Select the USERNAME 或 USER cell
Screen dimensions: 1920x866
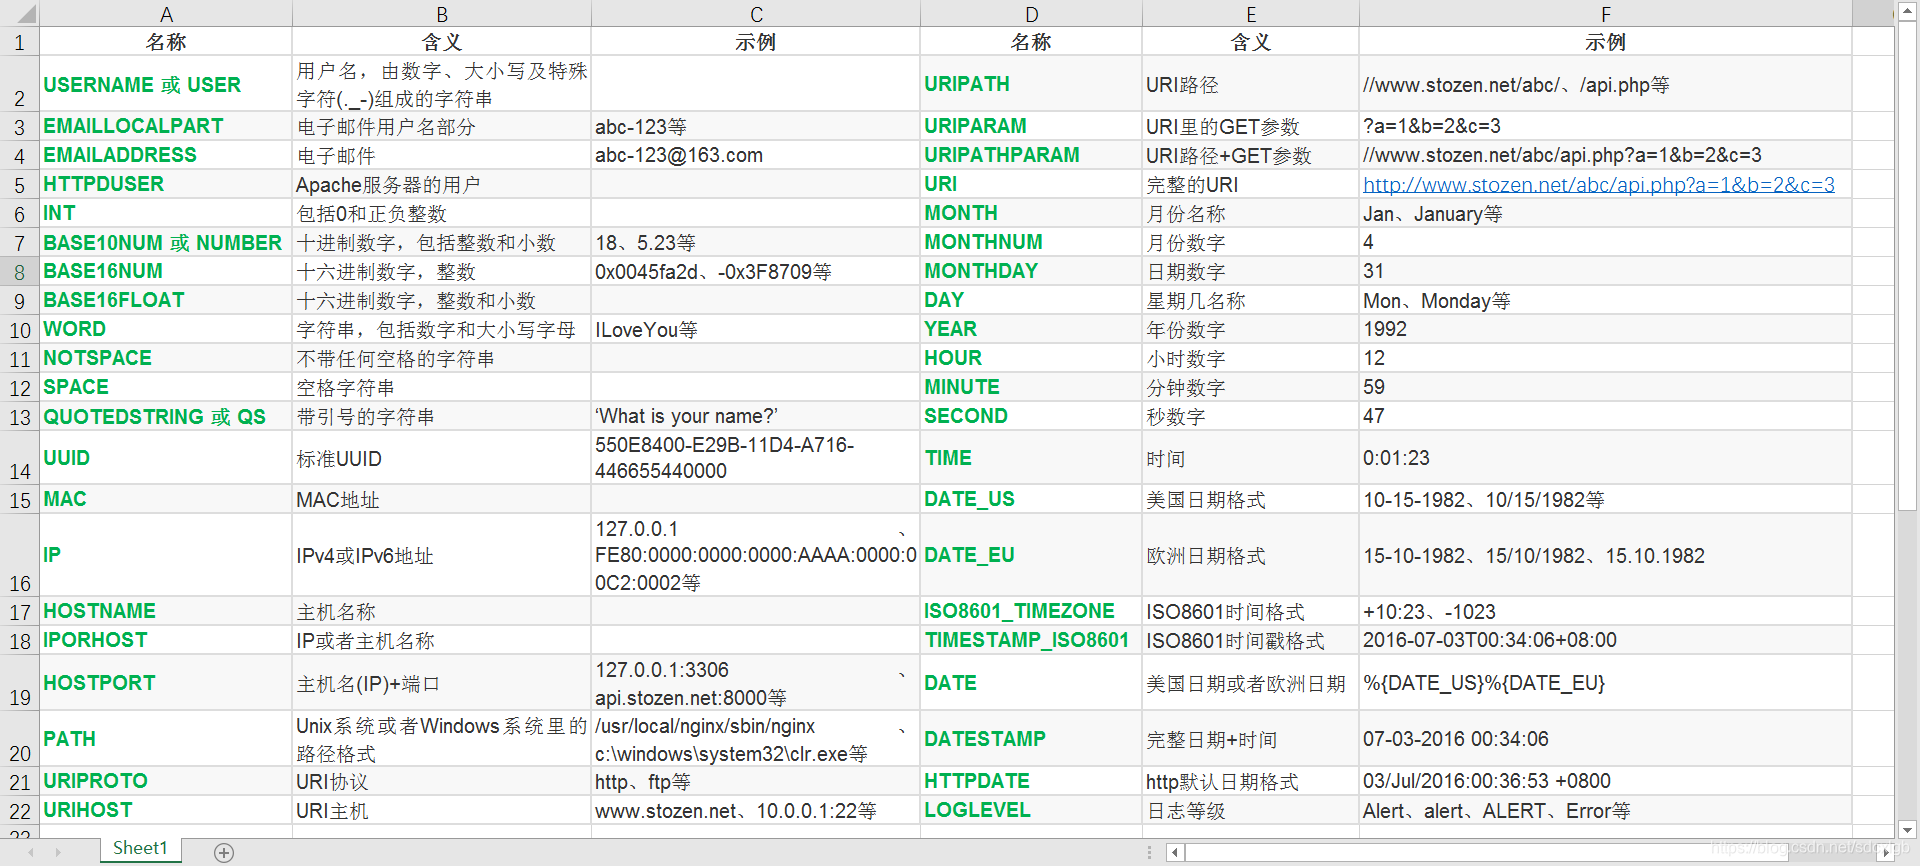tap(166, 84)
